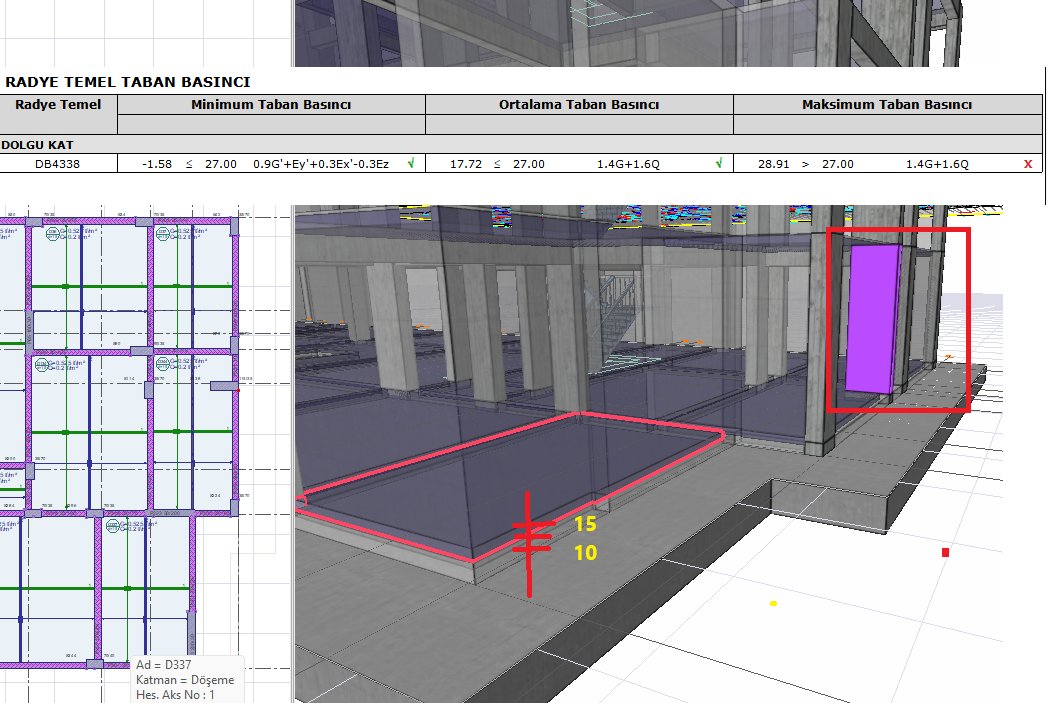This screenshot has width=1057, height=703.
Task: Click the Maksimum Taban Basıncı header
Action: coord(887,105)
